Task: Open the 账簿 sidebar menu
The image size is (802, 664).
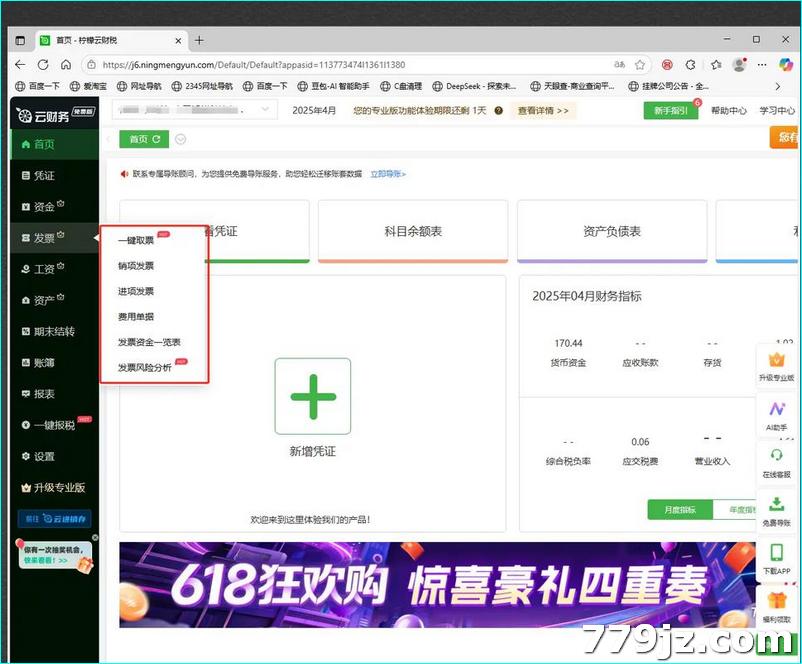Action: click(x=54, y=363)
